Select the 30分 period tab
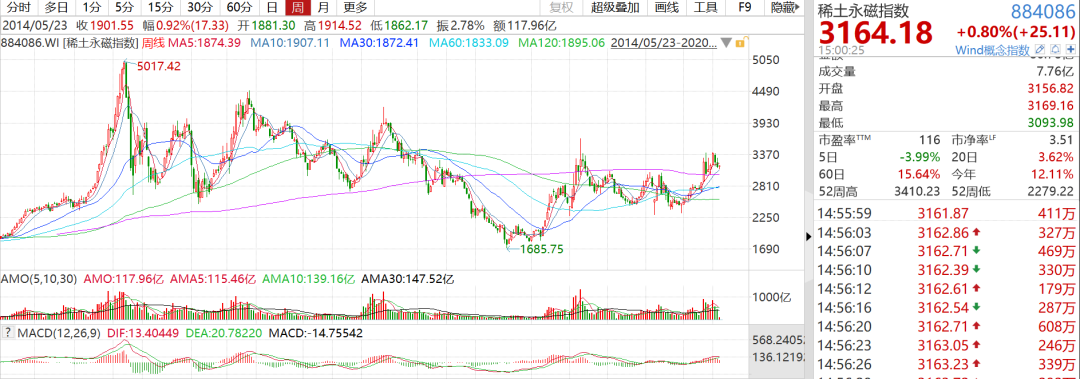This screenshot has height=379, width=1080. pos(200,8)
